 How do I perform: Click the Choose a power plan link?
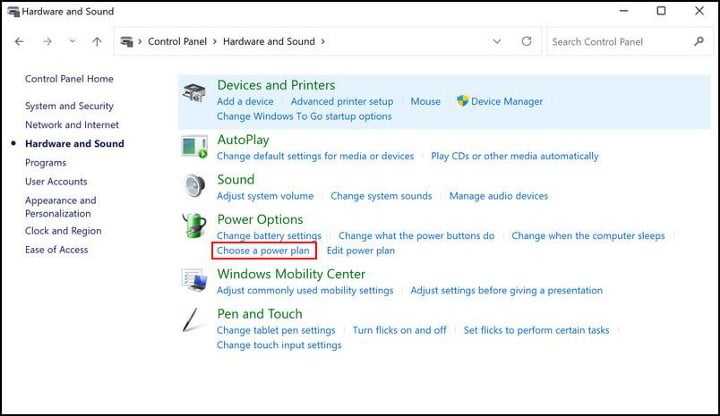click(263, 251)
